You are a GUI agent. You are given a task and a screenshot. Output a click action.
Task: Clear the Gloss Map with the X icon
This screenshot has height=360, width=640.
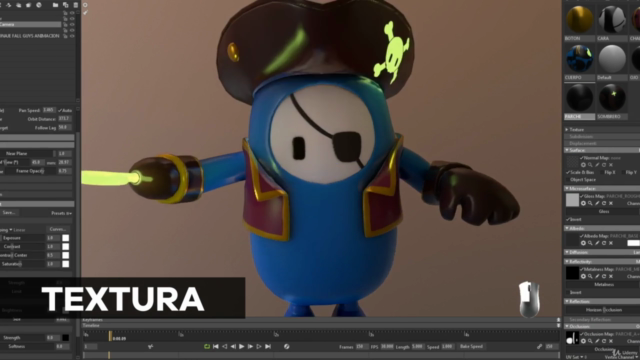(611, 203)
